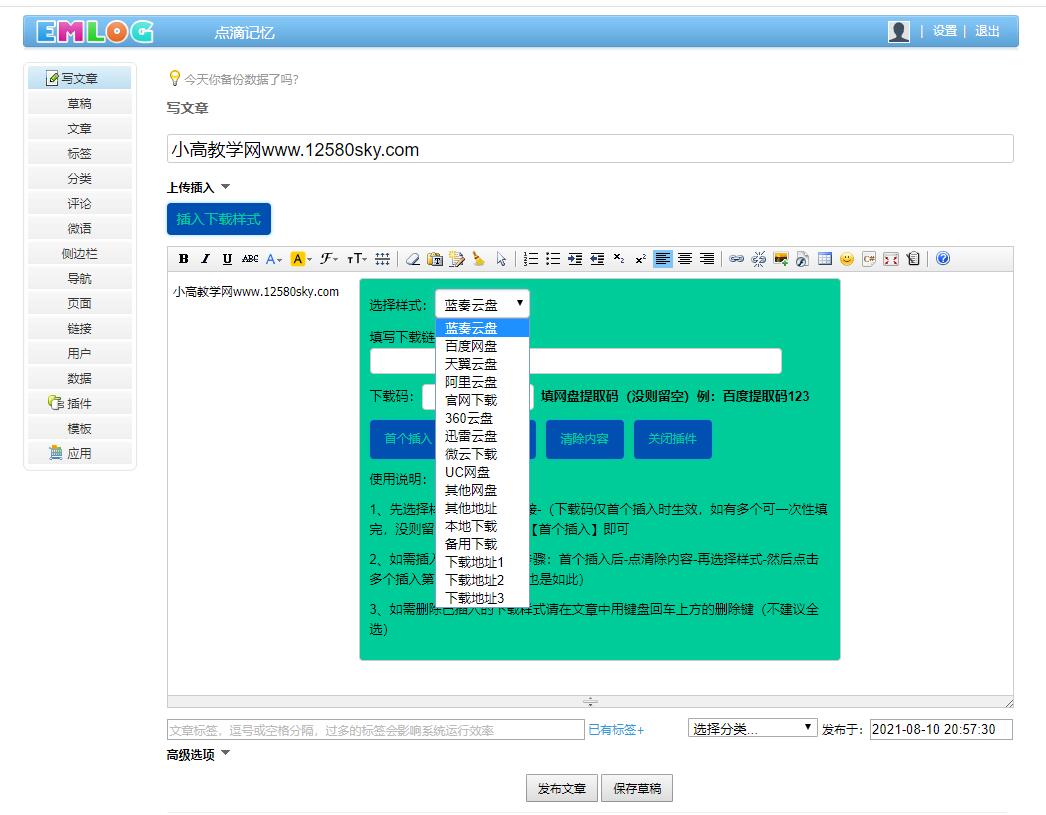Click the article tags input field
This screenshot has width=1046, height=815.
tap(376, 730)
